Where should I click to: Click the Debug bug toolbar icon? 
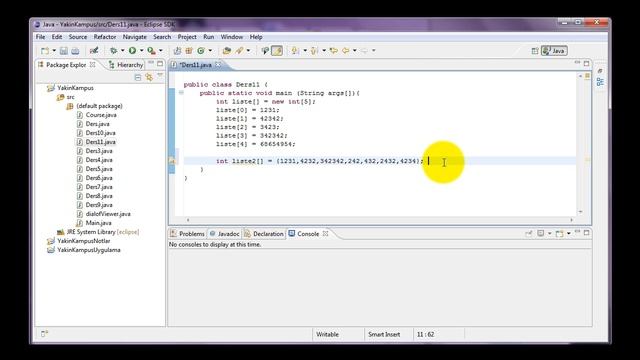113,51
